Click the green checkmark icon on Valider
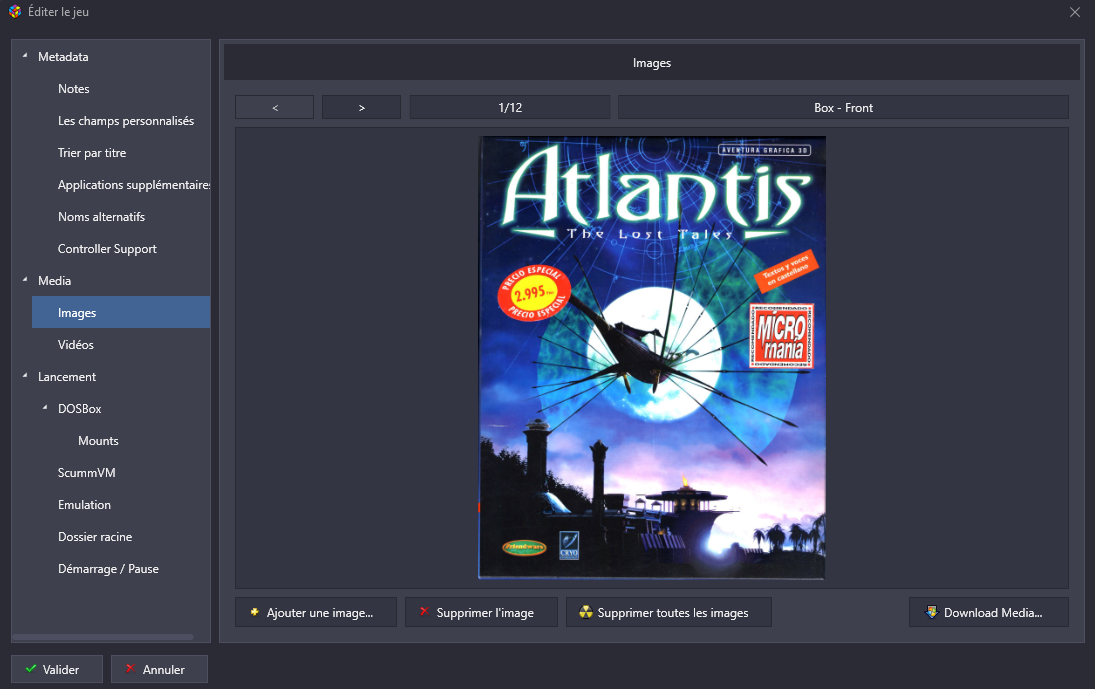The height and width of the screenshot is (689, 1095). (31, 669)
